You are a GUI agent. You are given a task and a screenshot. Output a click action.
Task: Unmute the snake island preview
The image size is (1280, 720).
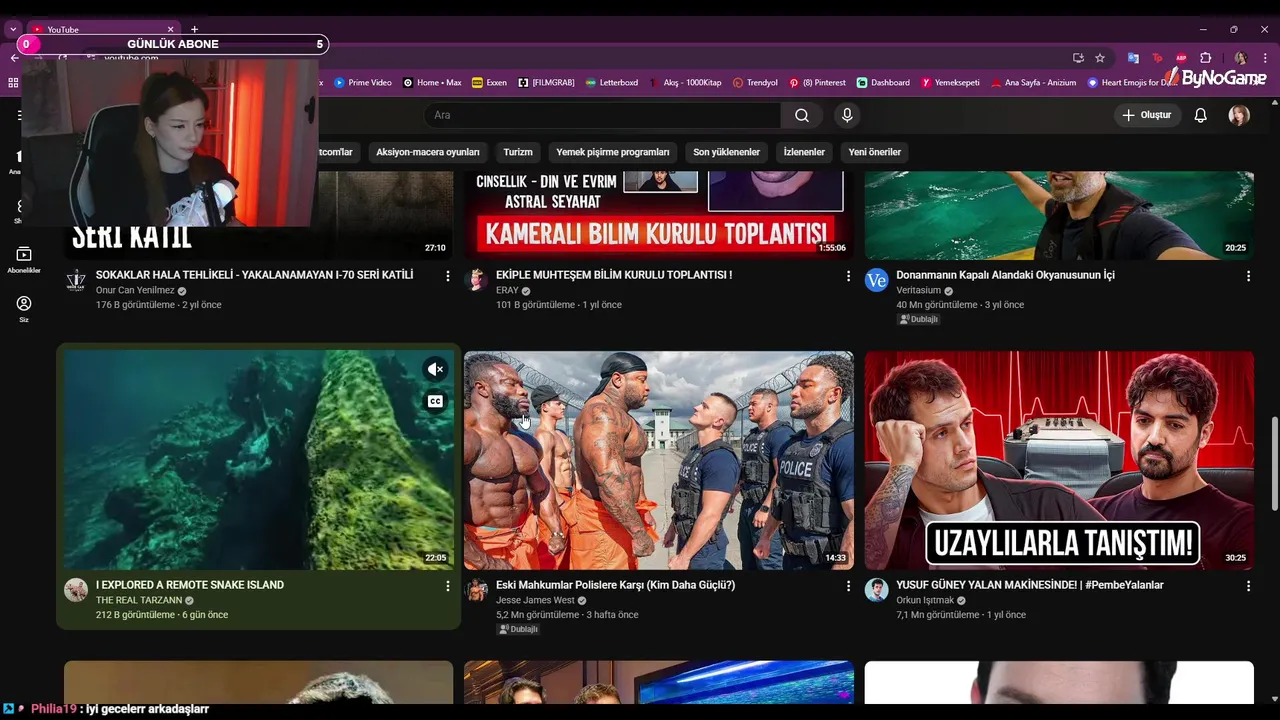pyautogui.click(x=435, y=369)
